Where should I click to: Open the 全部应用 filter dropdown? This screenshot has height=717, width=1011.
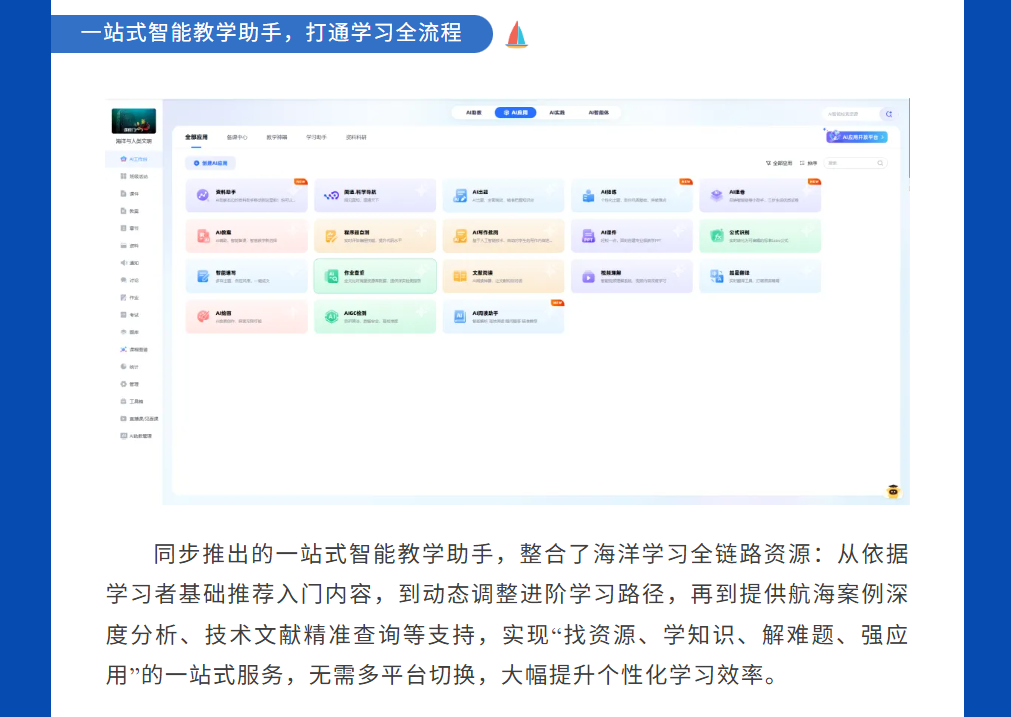[x=779, y=163]
